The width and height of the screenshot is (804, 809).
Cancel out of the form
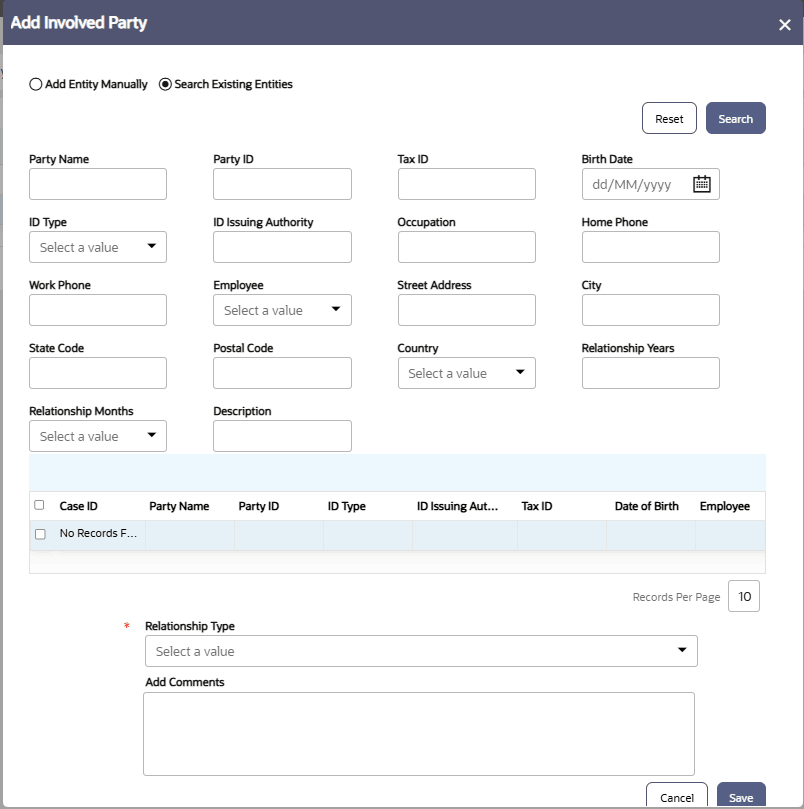[x=677, y=798]
